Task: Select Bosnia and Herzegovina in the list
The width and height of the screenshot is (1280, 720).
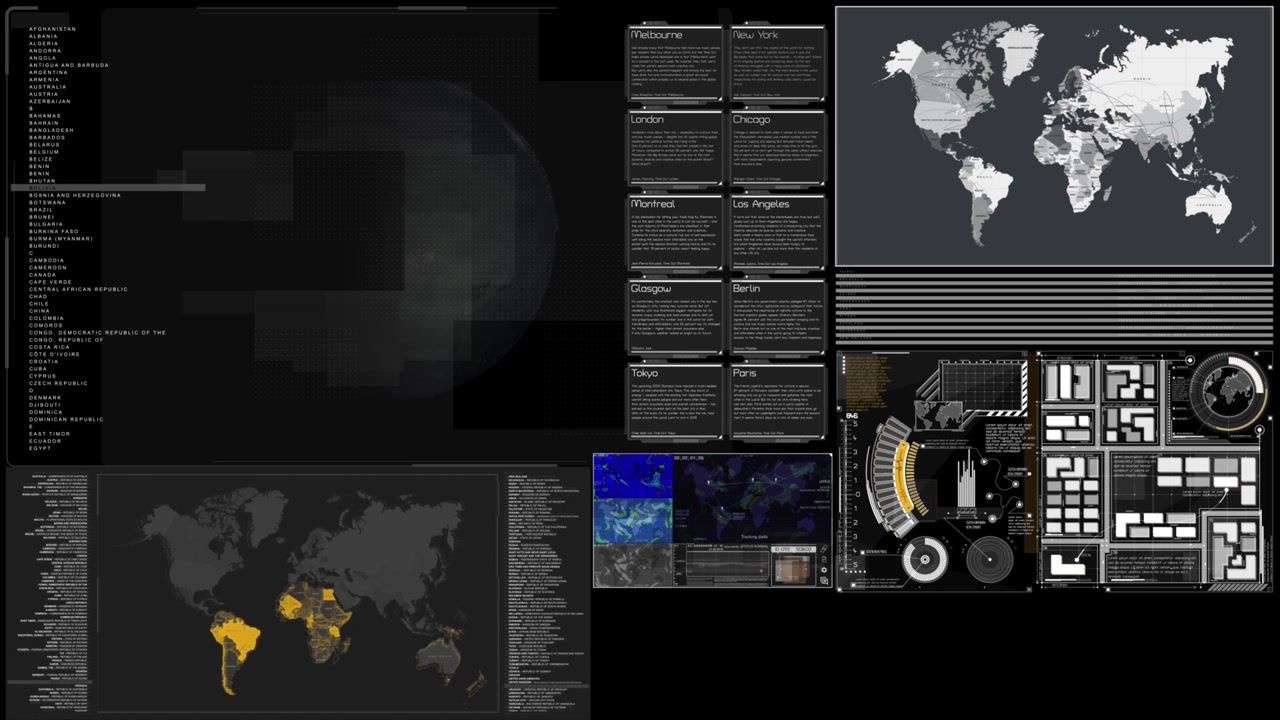Action: [75, 195]
